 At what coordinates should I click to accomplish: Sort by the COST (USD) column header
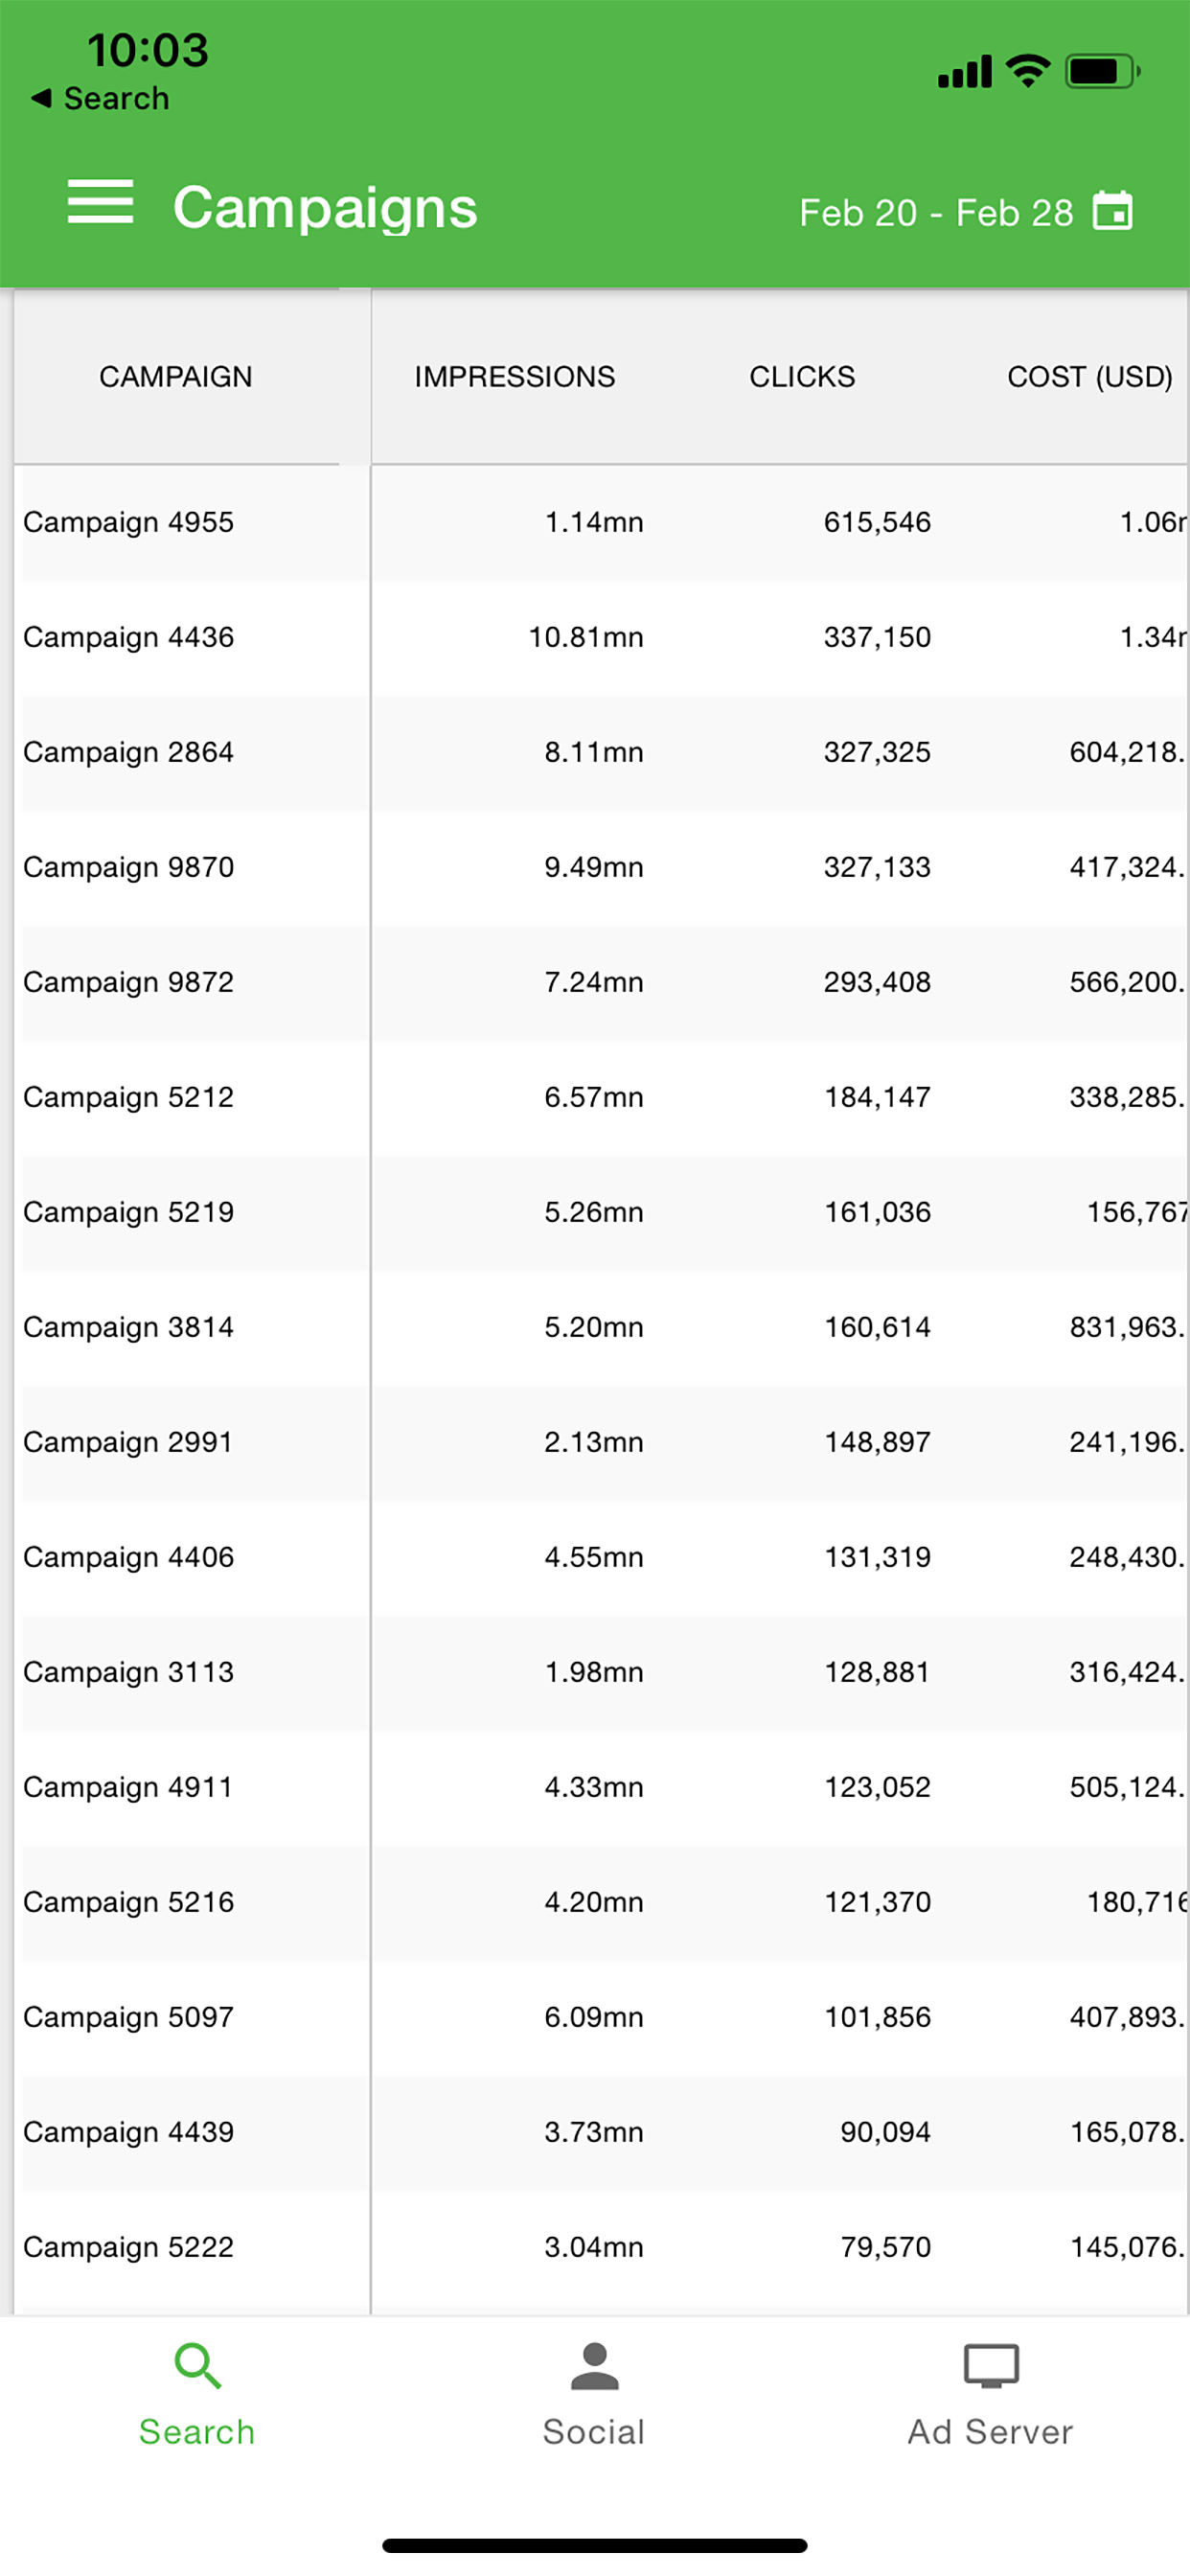point(1089,377)
